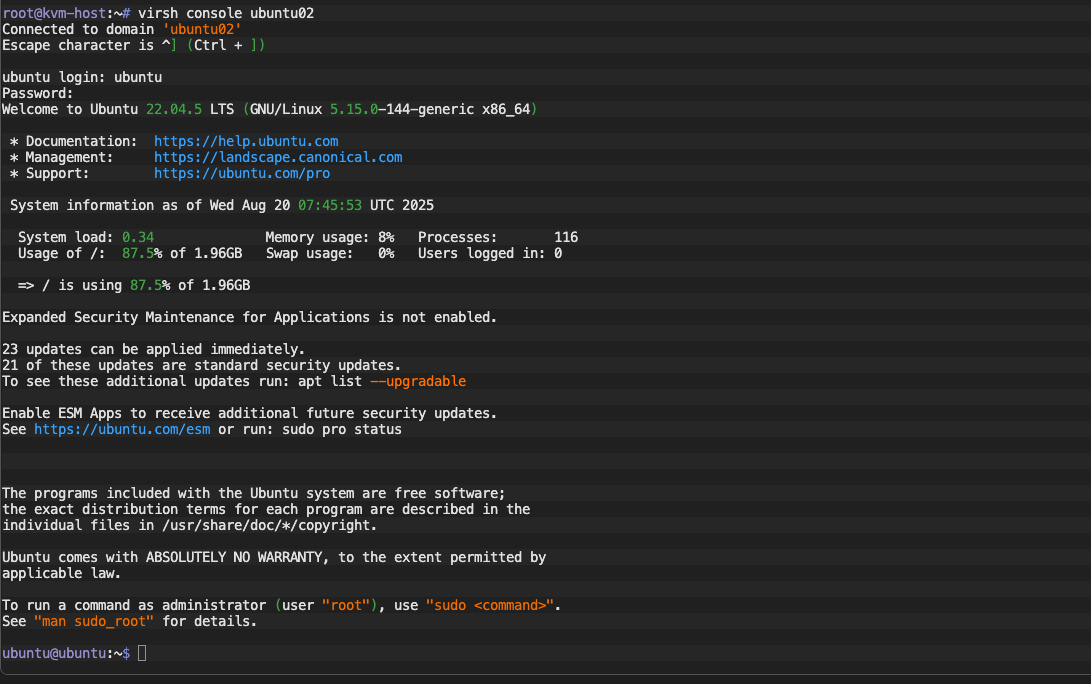Click the ubuntu@ubuntu prompt text
This screenshot has height=684, width=1091.
click(60, 653)
